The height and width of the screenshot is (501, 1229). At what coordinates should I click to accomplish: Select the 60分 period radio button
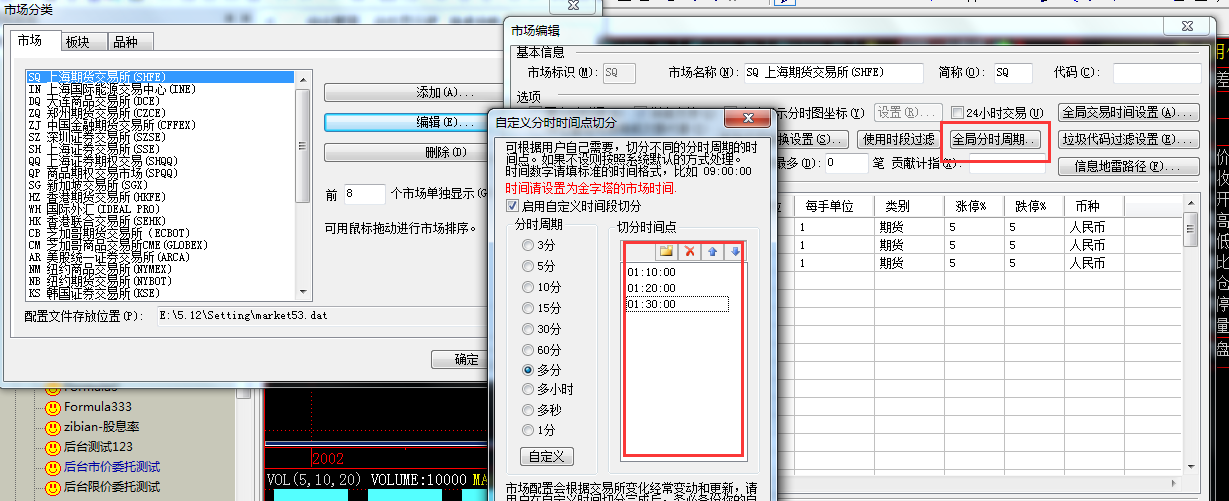coord(528,350)
